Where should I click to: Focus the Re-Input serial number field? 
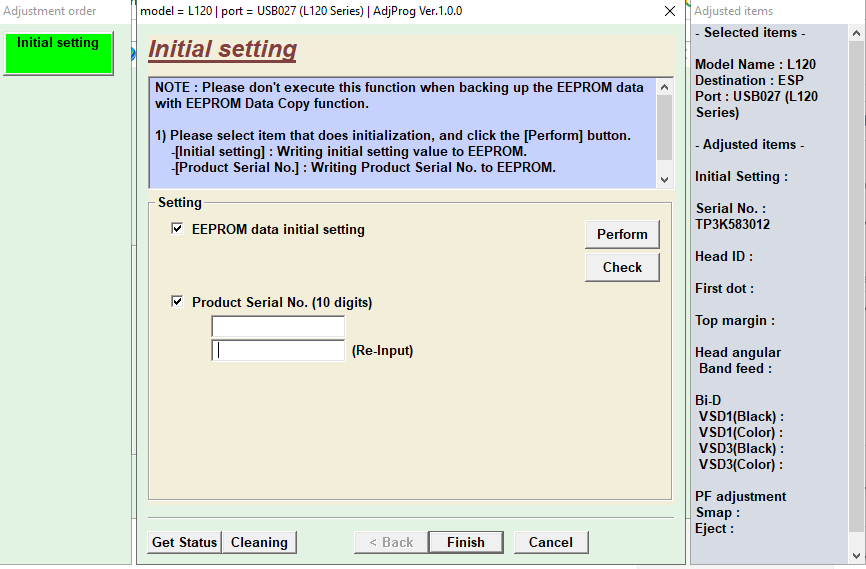278,350
